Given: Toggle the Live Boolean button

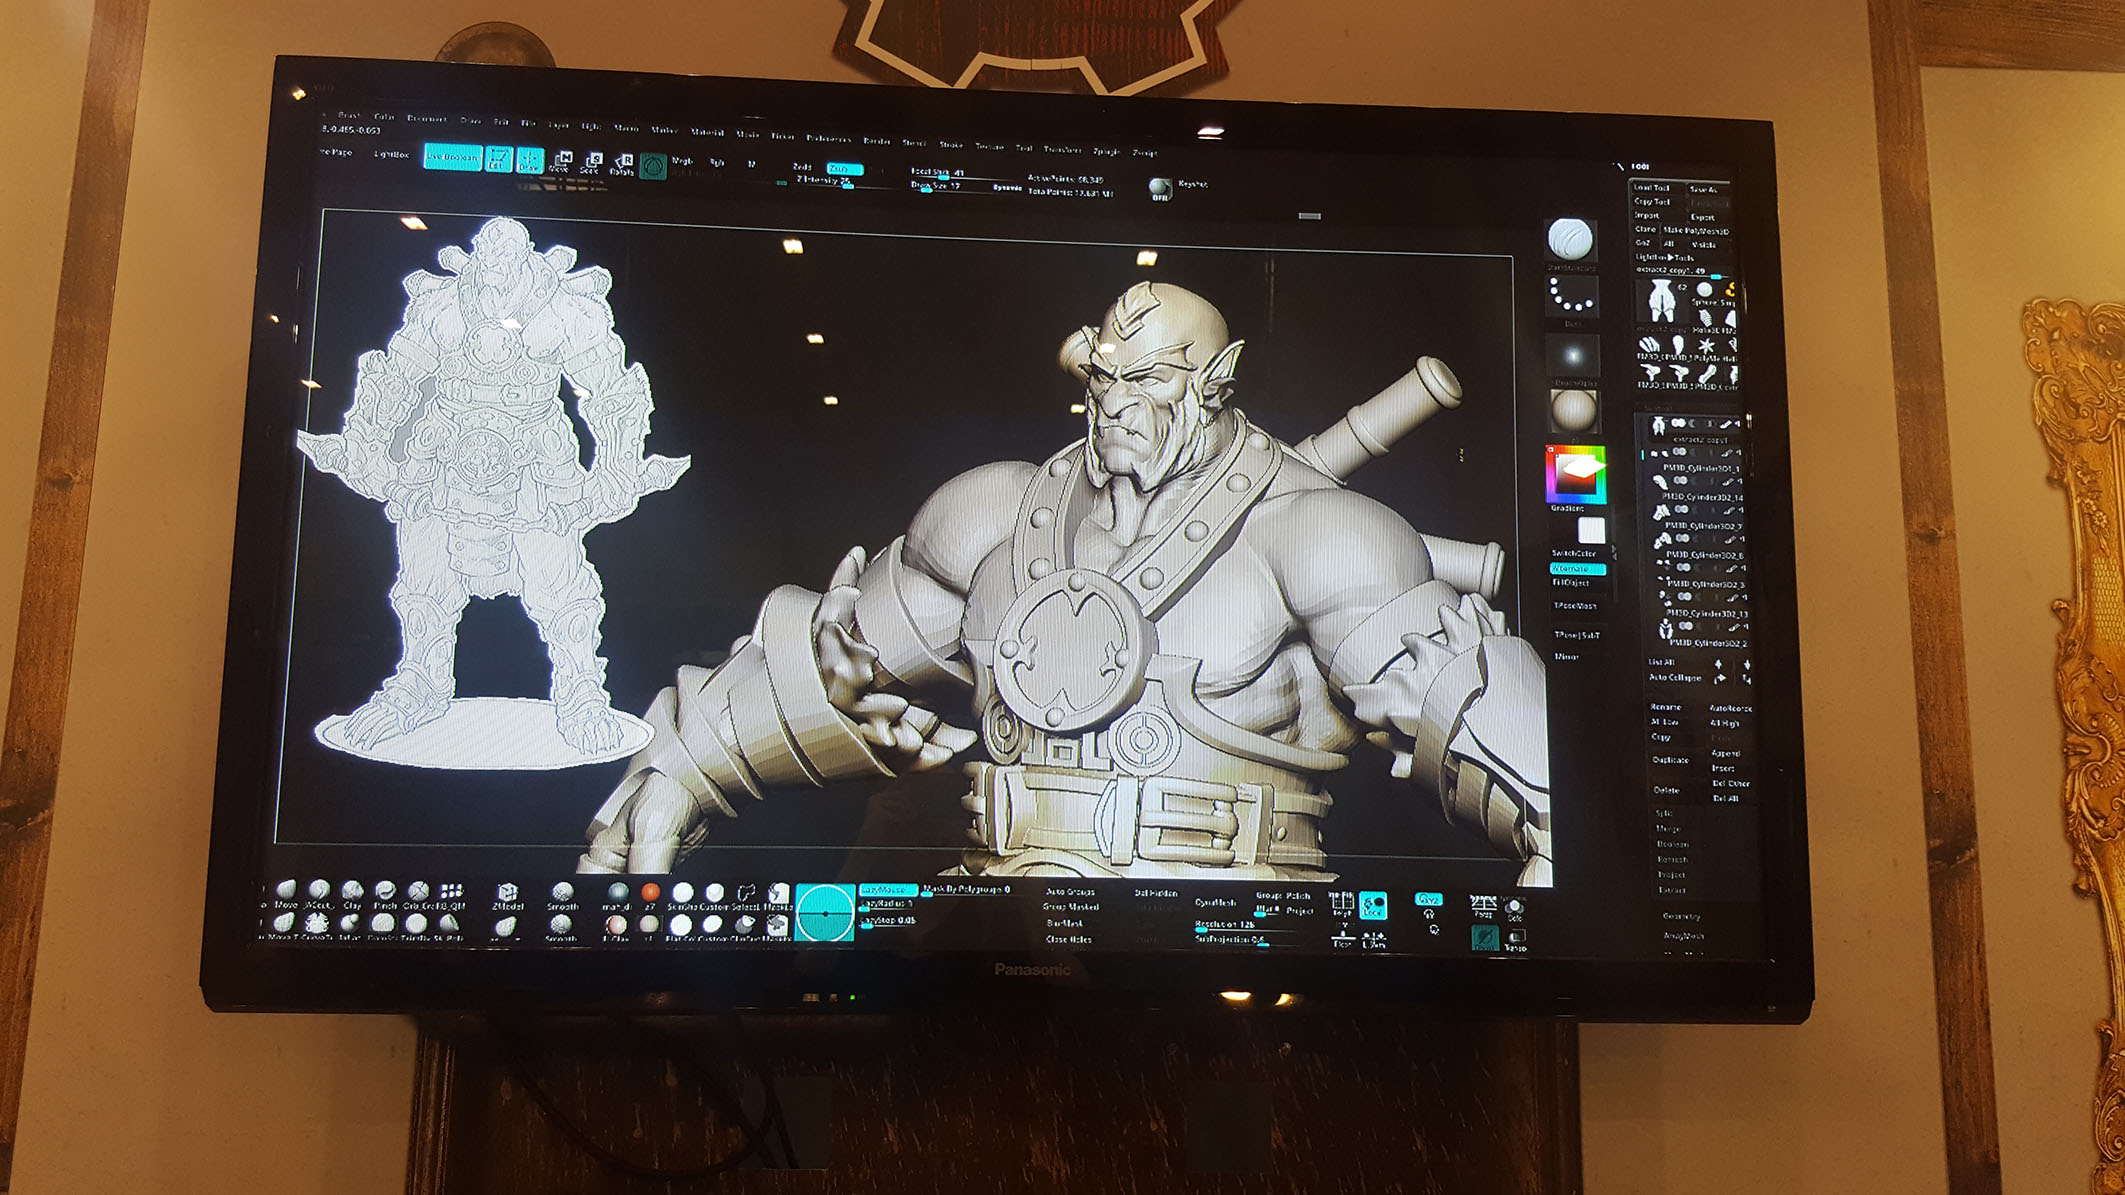Looking at the screenshot, I should pos(452,157).
